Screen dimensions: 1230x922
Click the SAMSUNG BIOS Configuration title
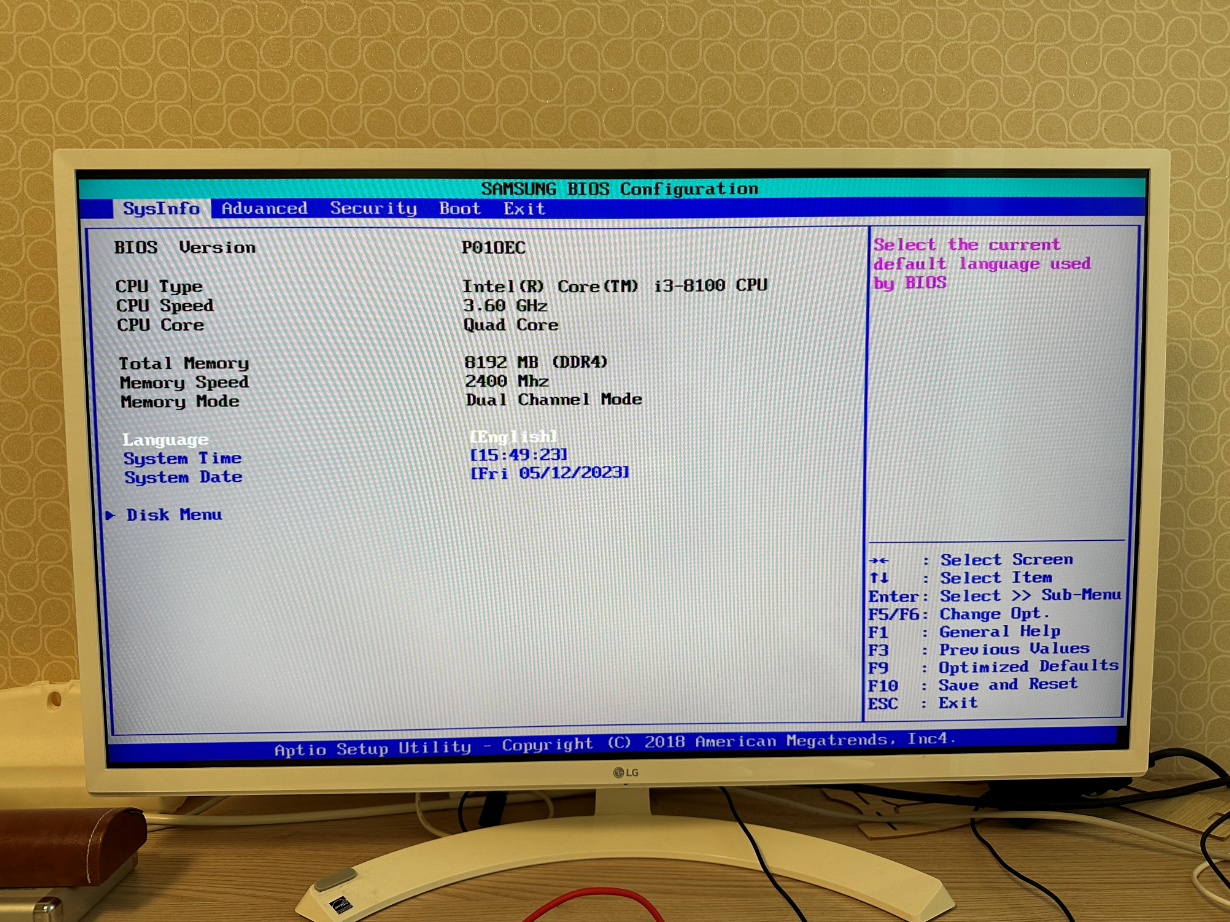tap(620, 189)
